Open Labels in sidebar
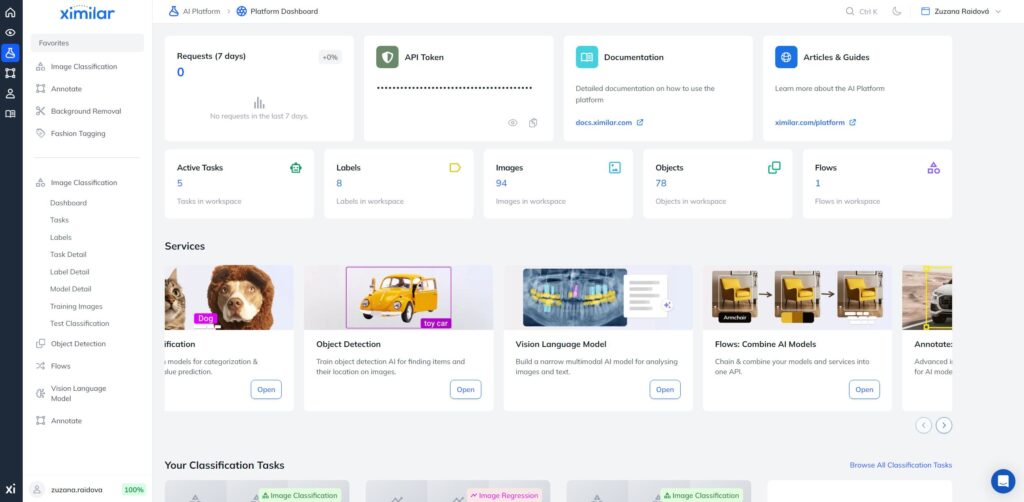Image resolution: width=1024 pixels, height=502 pixels. coord(61,238)
